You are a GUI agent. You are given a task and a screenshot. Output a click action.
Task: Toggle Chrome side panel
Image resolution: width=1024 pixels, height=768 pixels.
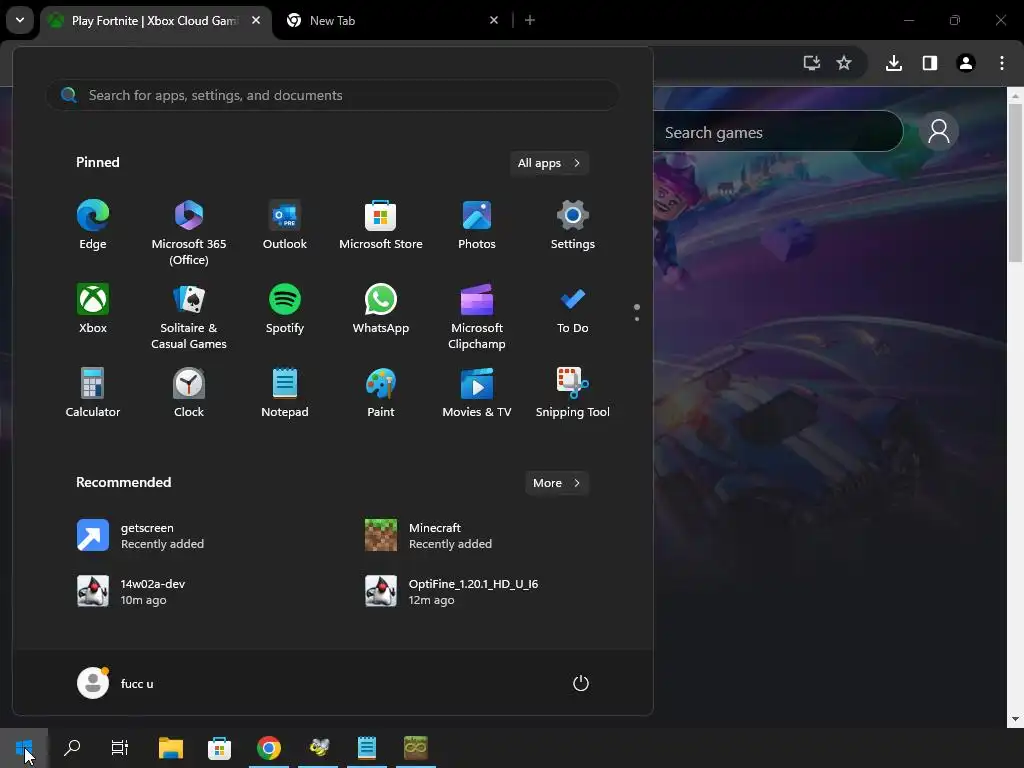pyautogui.click(x=930, y=63)
